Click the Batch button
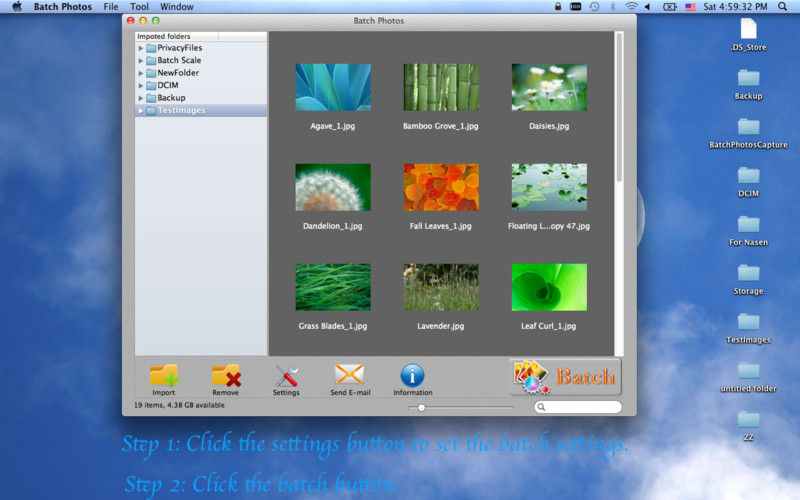The height and width of the screenshot is (500, 800). point(565,377)
